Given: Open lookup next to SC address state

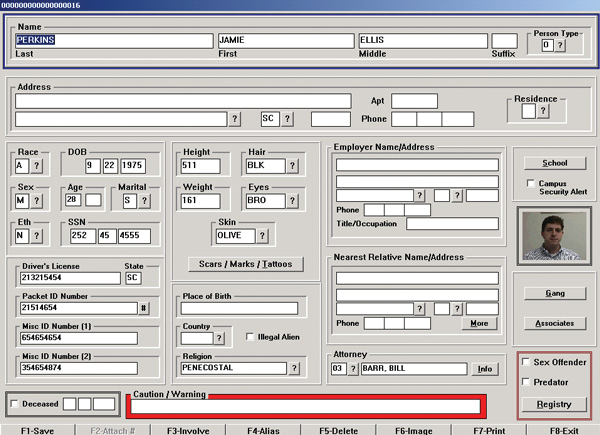Looking at the screenshot, I should click(x=287, y=119).
